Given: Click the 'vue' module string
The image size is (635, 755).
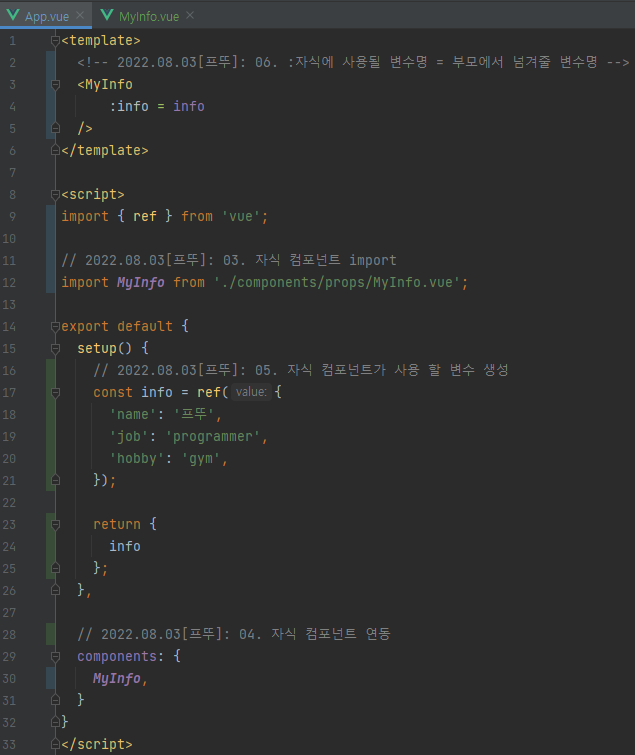Looking at the screenshot, I should (x=241, y=217).
